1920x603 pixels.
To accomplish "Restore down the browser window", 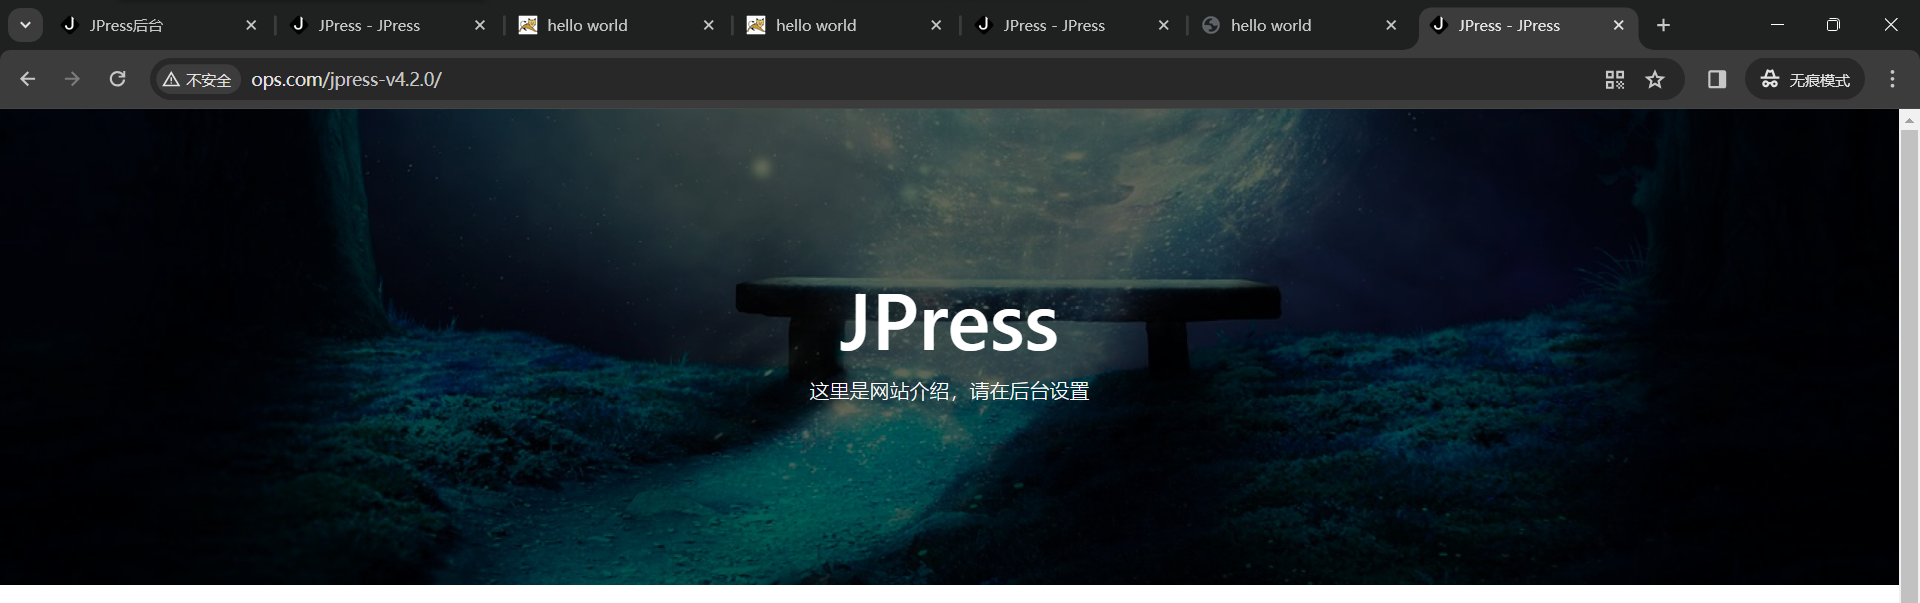I will coord(1833,25).
